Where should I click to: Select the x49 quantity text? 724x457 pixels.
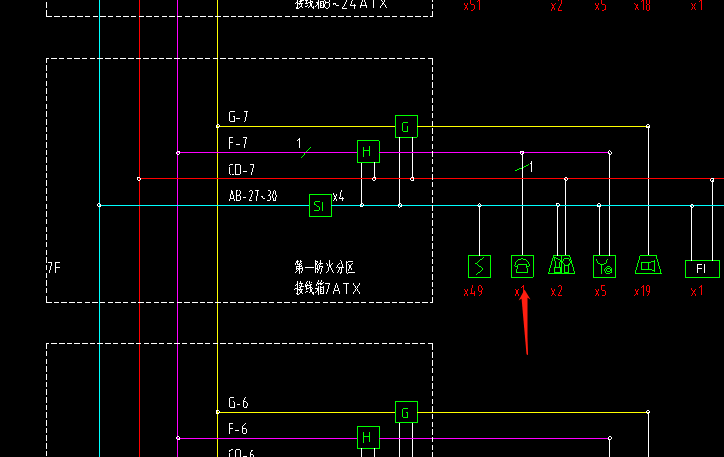(x=473, y=291)
